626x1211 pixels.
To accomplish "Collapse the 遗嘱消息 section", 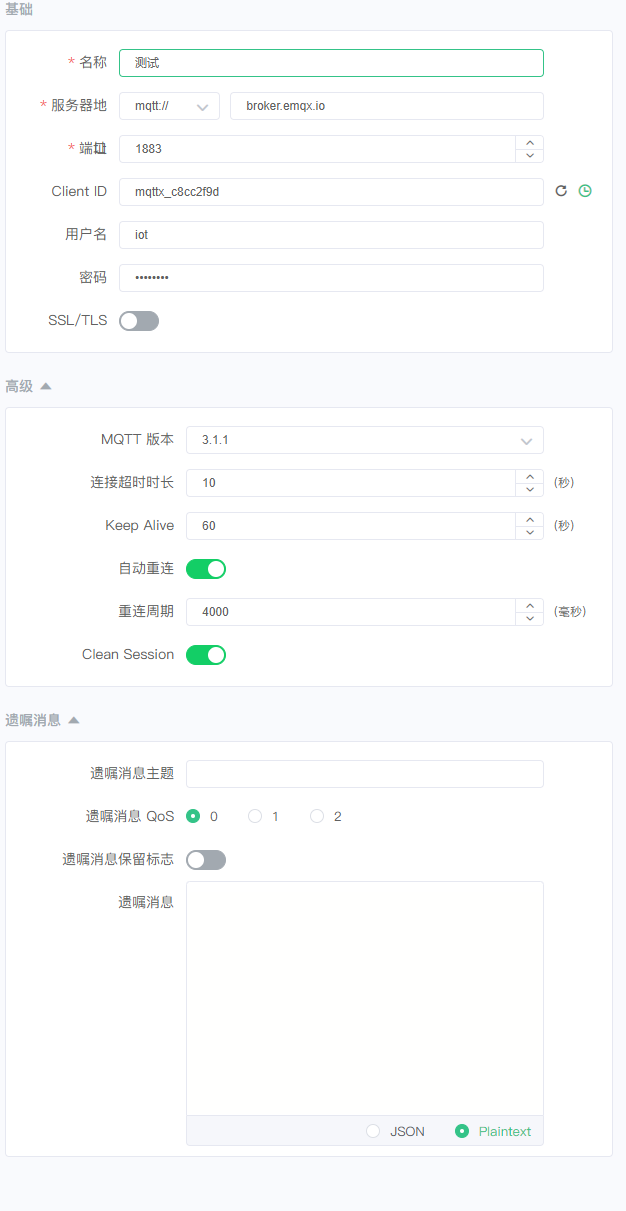I will click(73, 720).
